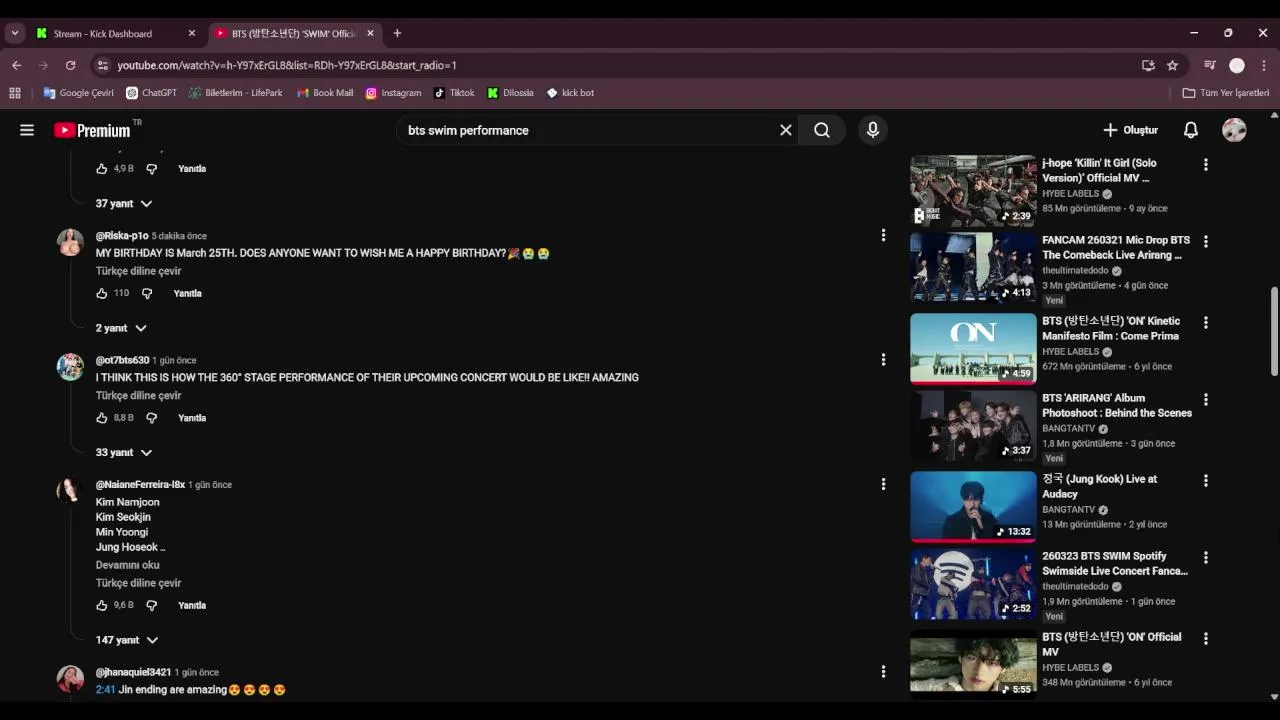Screen dimensions: 1280x720
Task: Click the browser address bar URL
Action: click(287, 65)
